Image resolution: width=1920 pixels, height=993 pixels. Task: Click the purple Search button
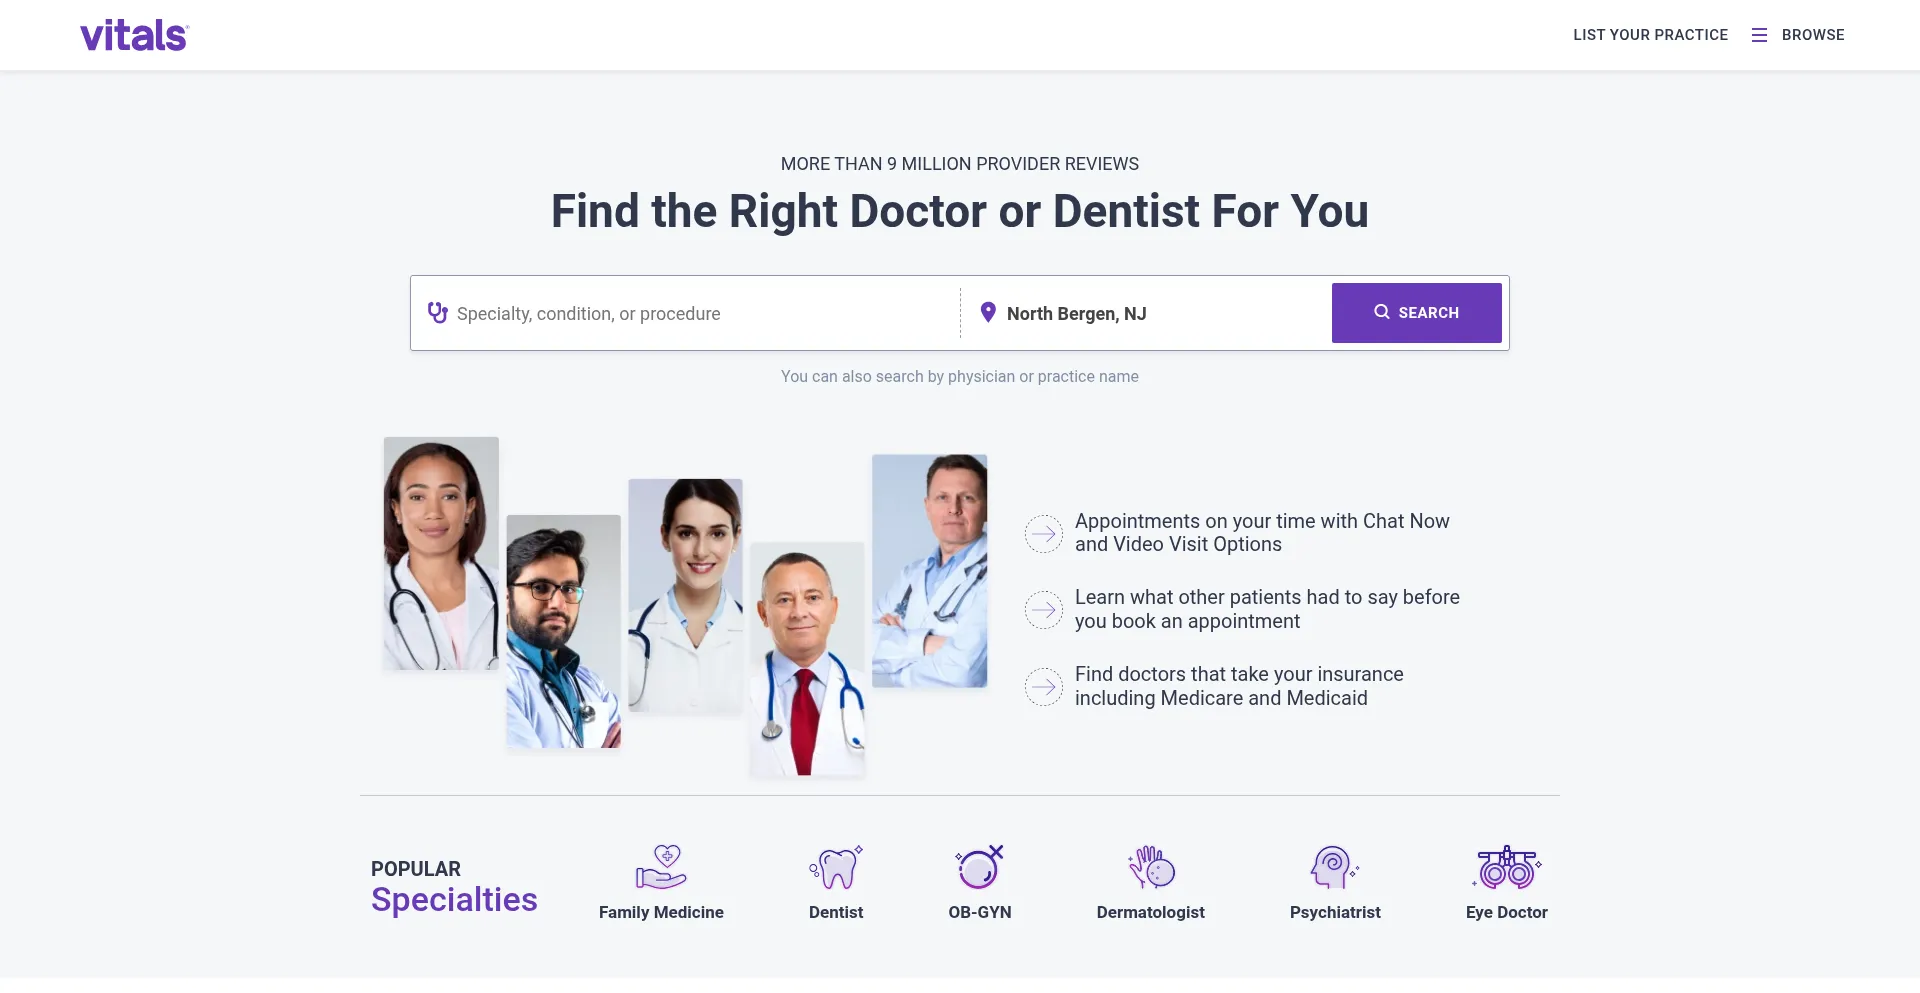tap(1416, 313)
